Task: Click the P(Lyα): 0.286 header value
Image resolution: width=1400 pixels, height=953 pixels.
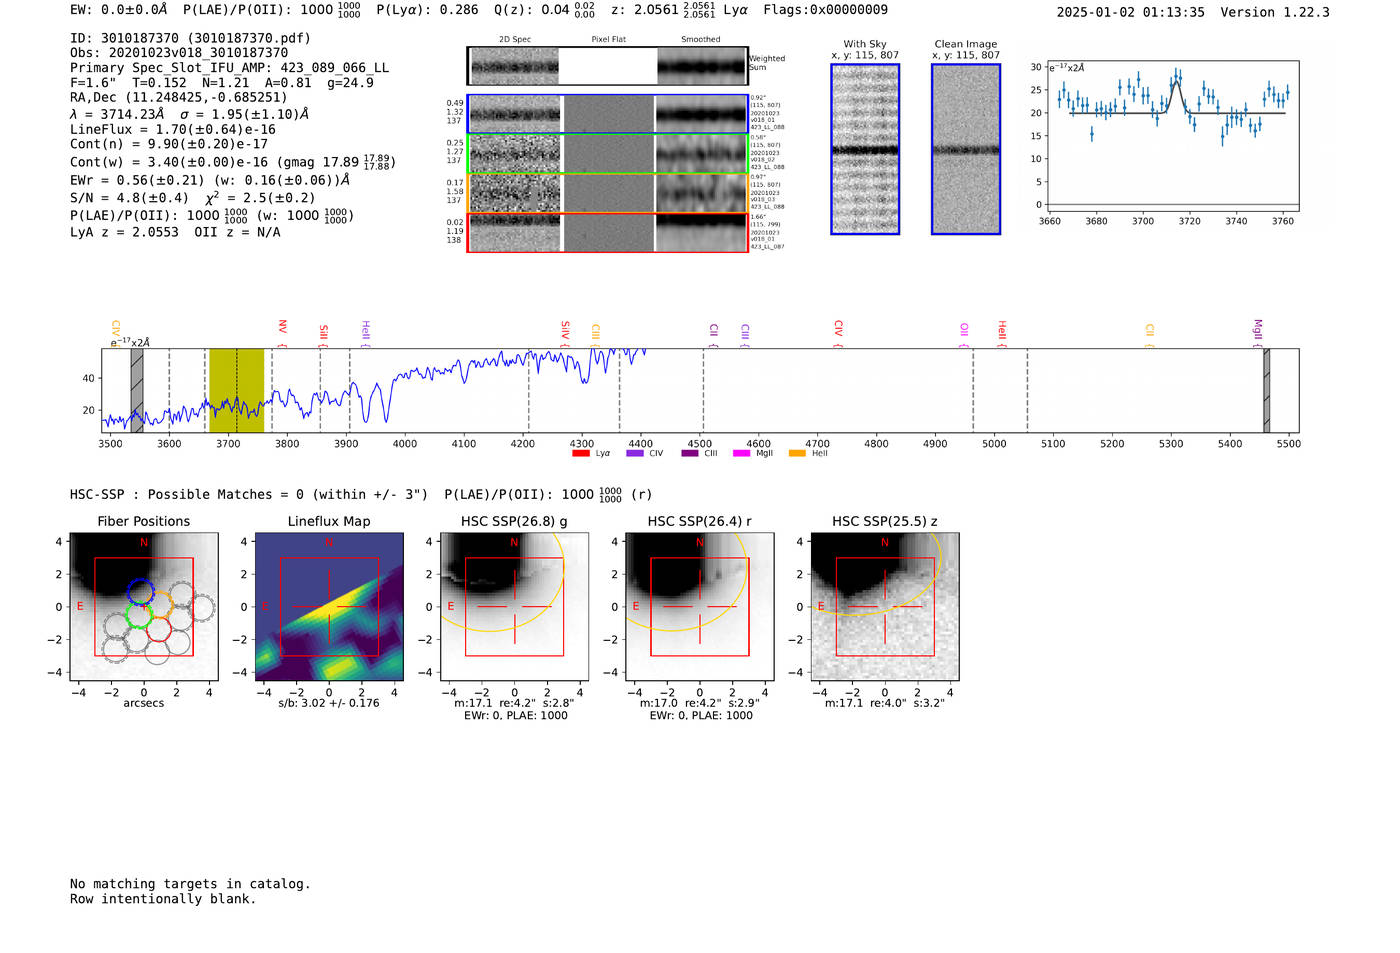Action: (427, 9)
